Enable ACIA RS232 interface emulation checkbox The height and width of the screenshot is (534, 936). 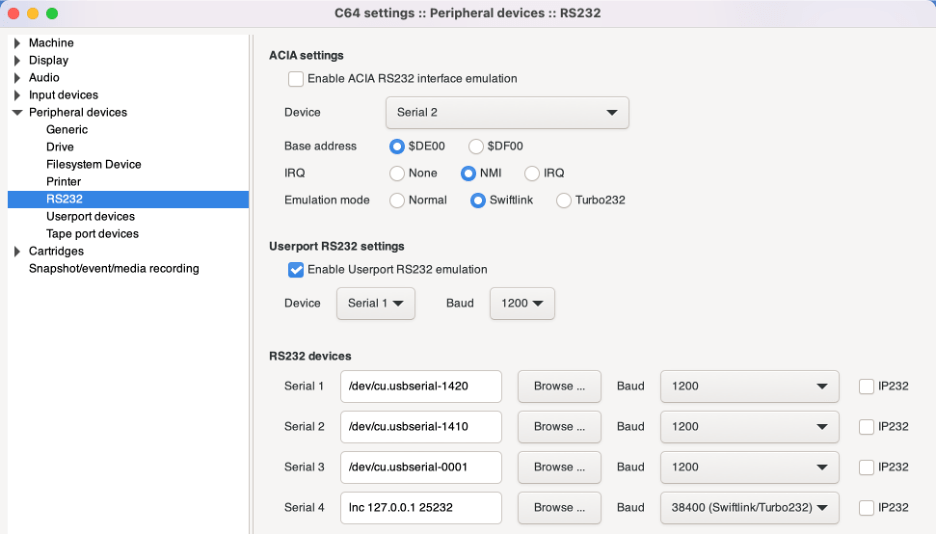point(296,79)
